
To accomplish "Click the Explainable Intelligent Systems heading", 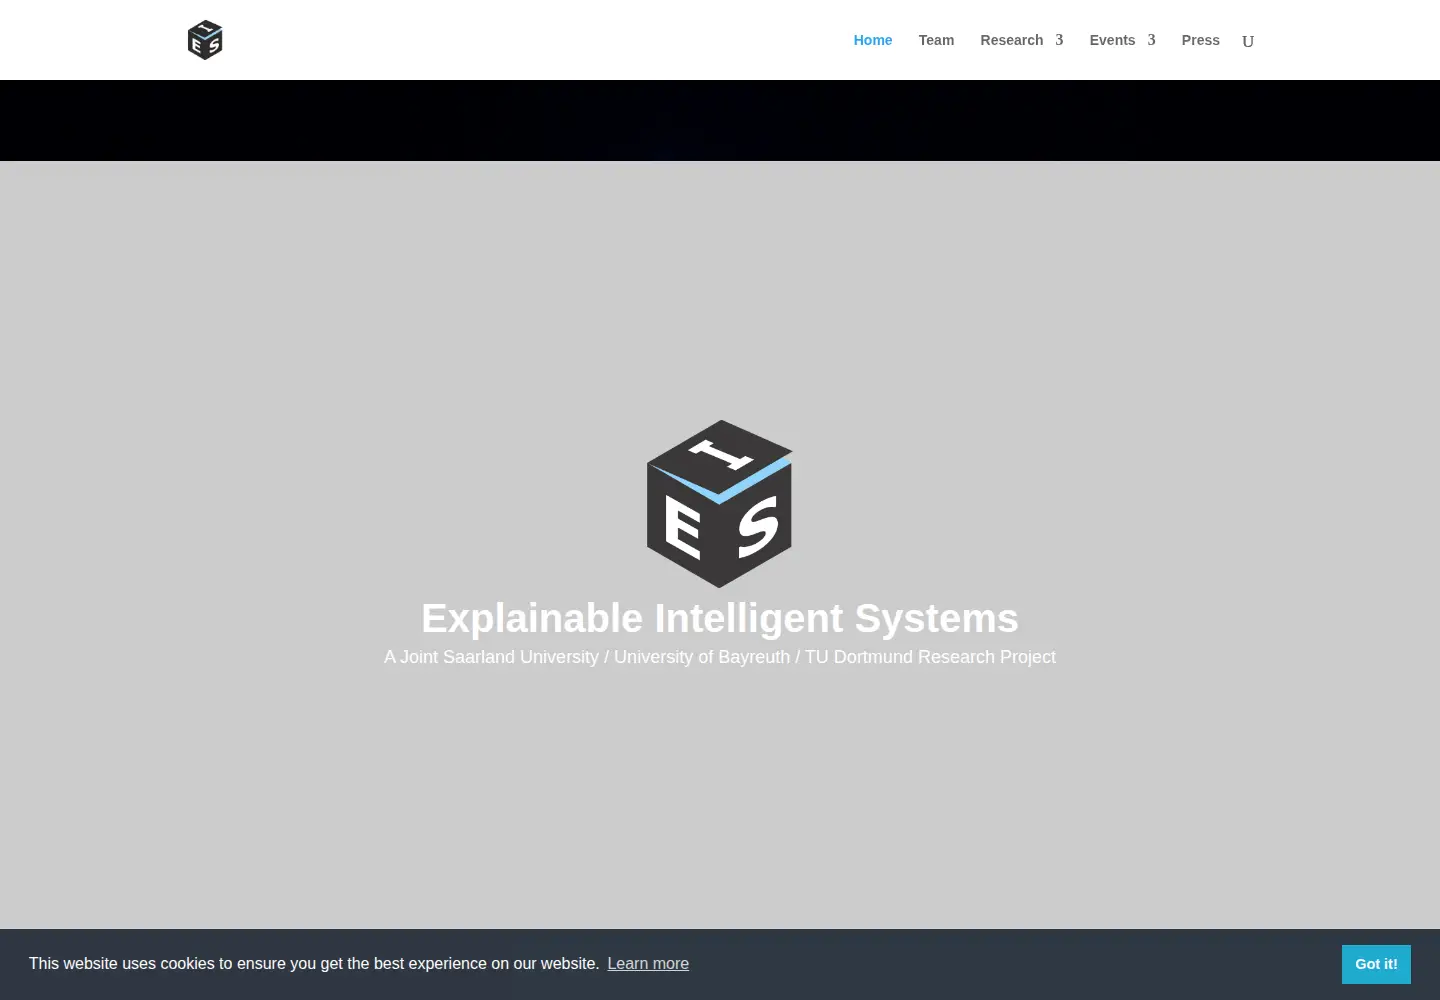I will pyautogui.click(x=720, y=618).
